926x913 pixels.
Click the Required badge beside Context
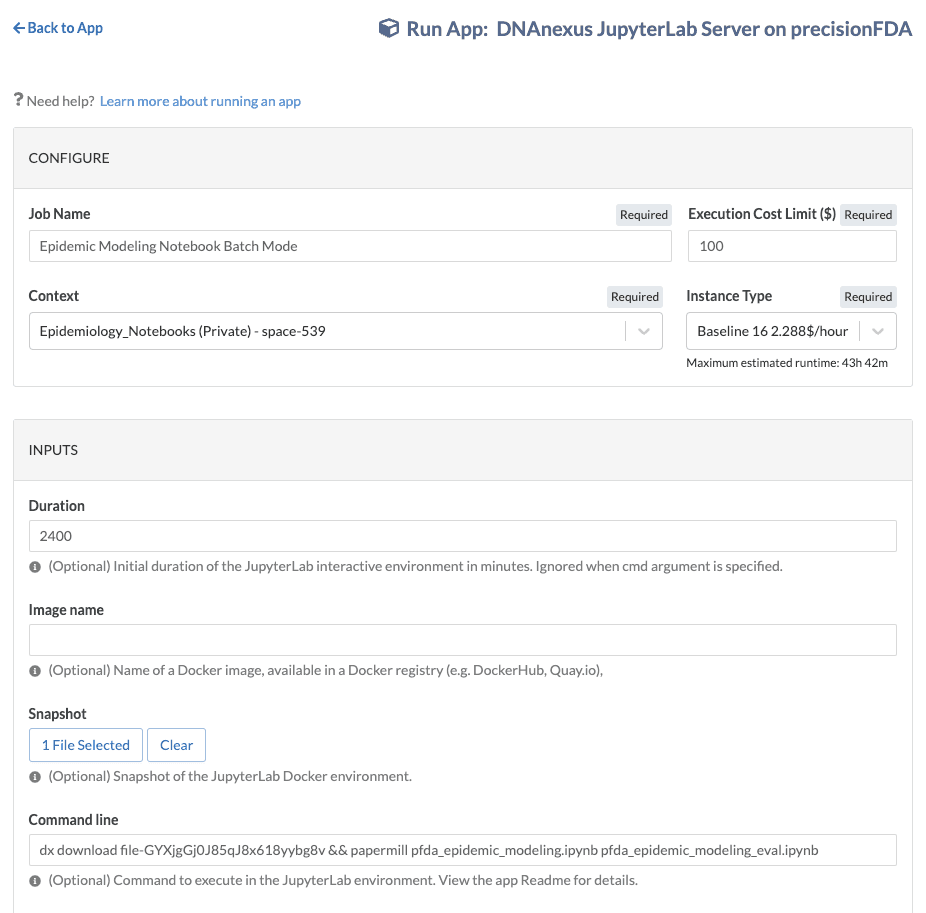pyautogui.click(x=635, y=296)
